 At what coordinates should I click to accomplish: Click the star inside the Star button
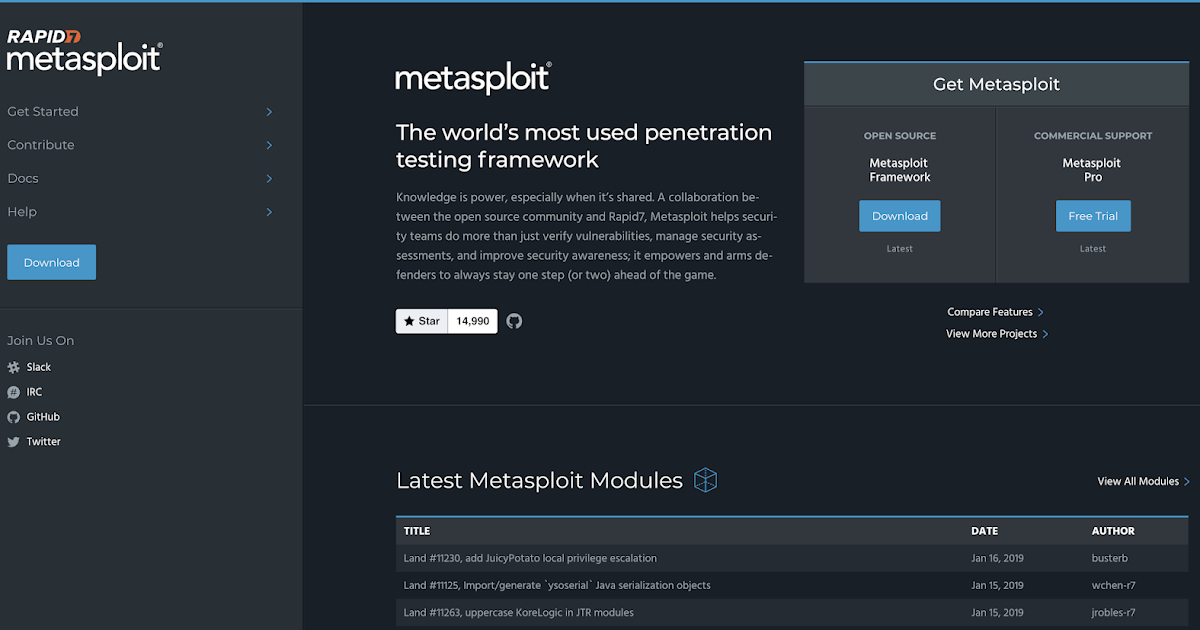(409, 321)
